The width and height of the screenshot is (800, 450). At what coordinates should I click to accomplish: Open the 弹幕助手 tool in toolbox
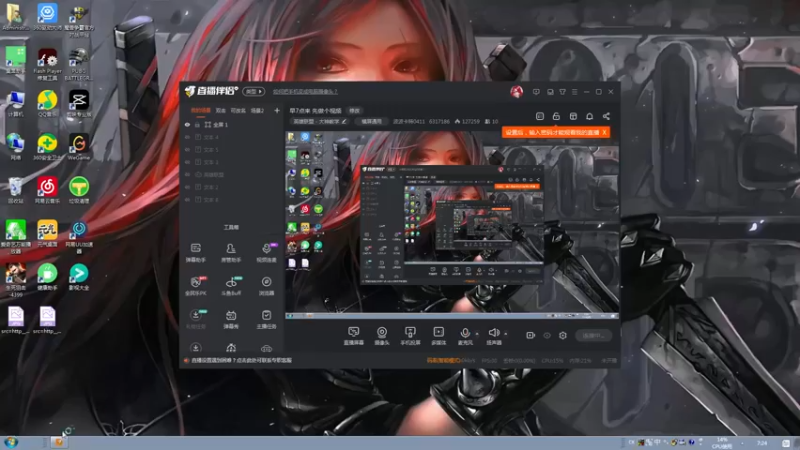tap(195, 252)
